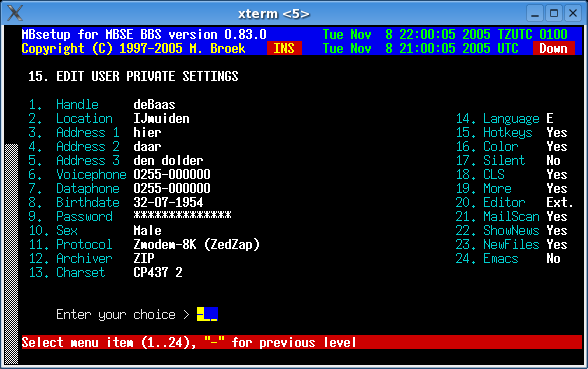Select menu item 20. Editor
This screenshot has width=588, height=369.
pos(490,202)
